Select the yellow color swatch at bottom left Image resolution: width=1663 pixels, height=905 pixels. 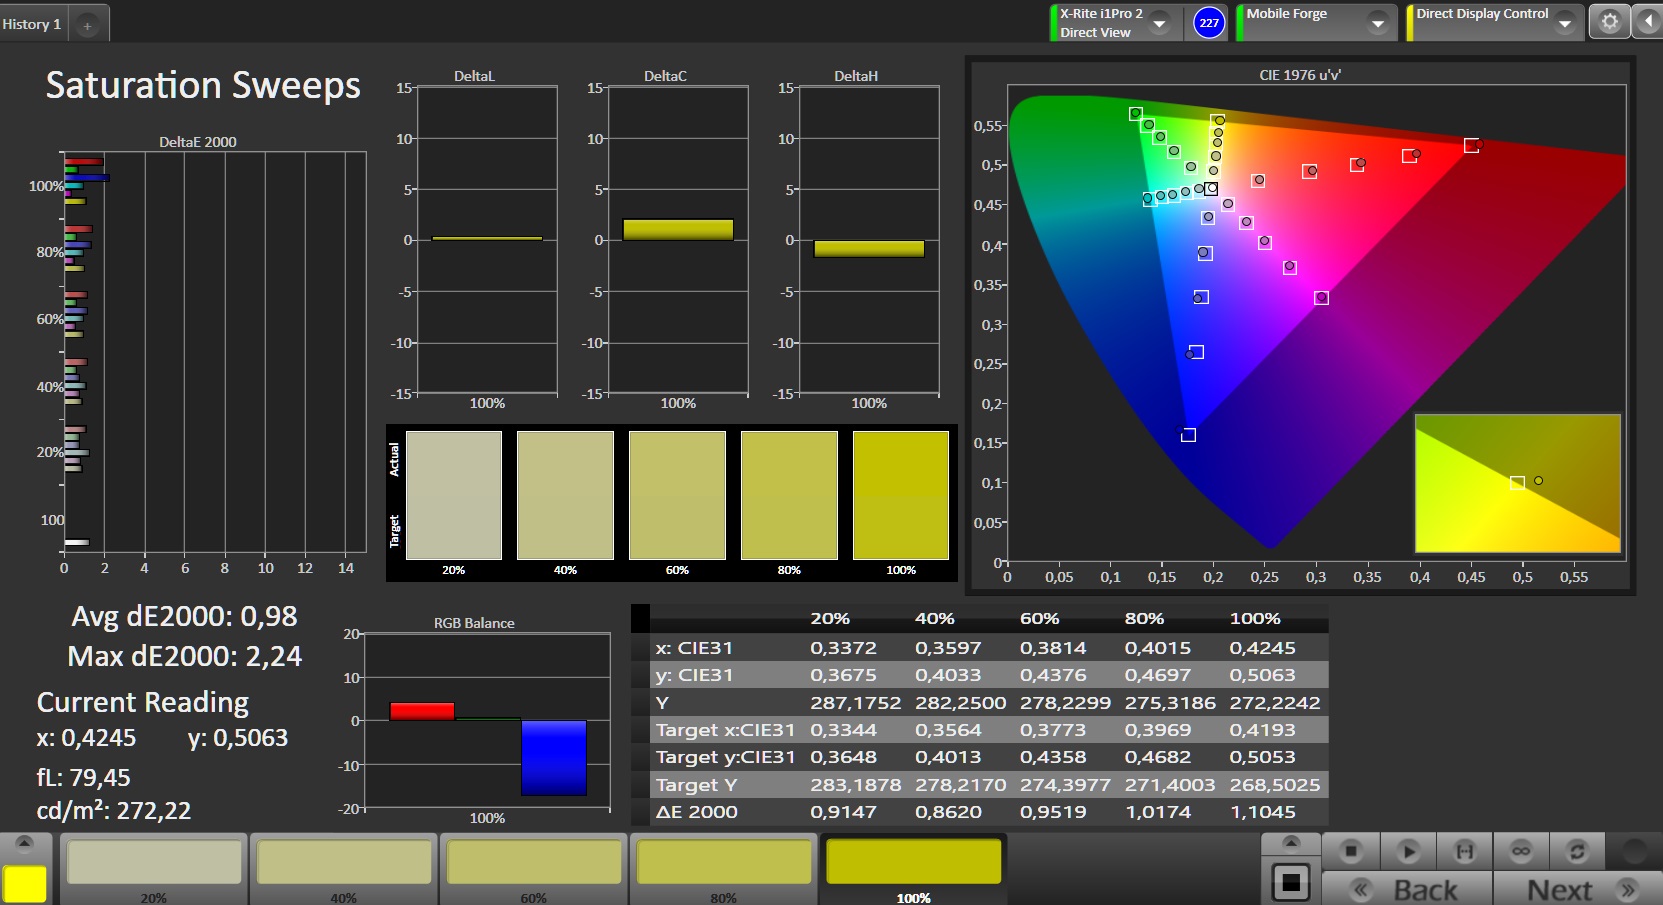point(25,884)
